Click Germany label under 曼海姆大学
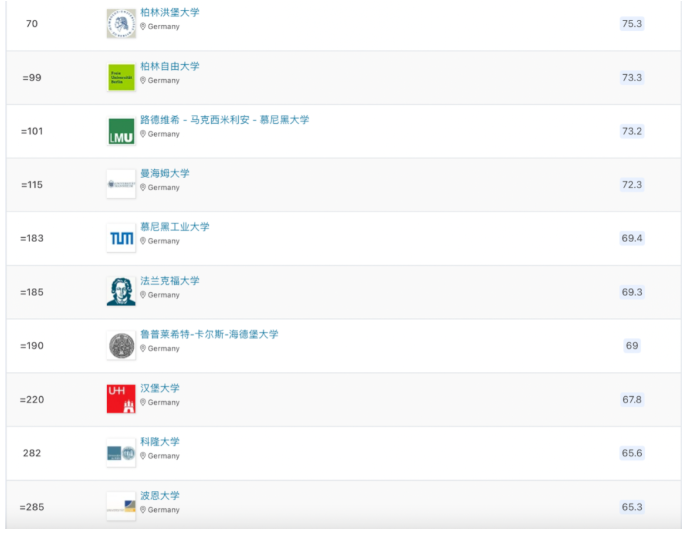The width and height of the screenshot is (689, 534). tap(163, 188)
